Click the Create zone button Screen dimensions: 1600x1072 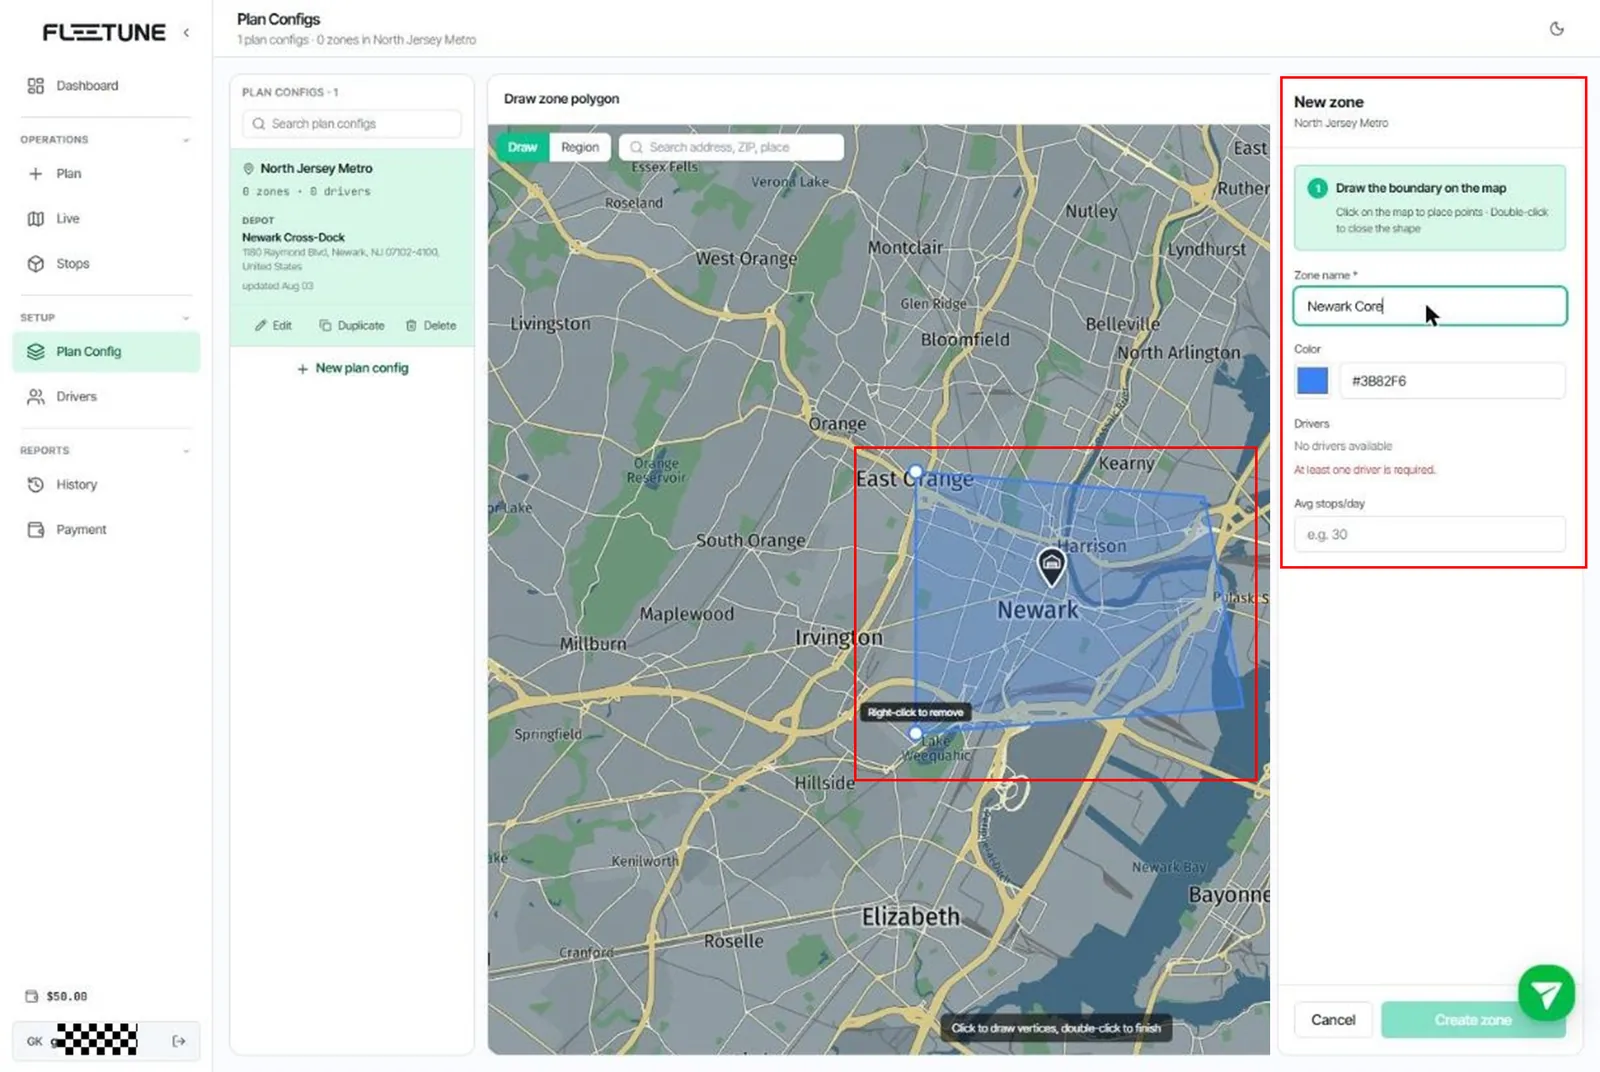point(1473,1020)
